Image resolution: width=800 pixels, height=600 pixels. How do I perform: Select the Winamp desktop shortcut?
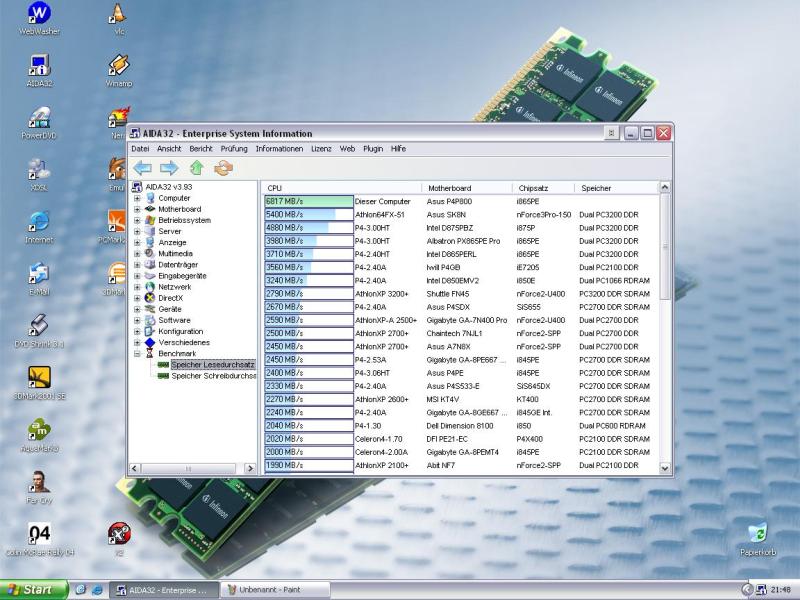click(118, 70)
